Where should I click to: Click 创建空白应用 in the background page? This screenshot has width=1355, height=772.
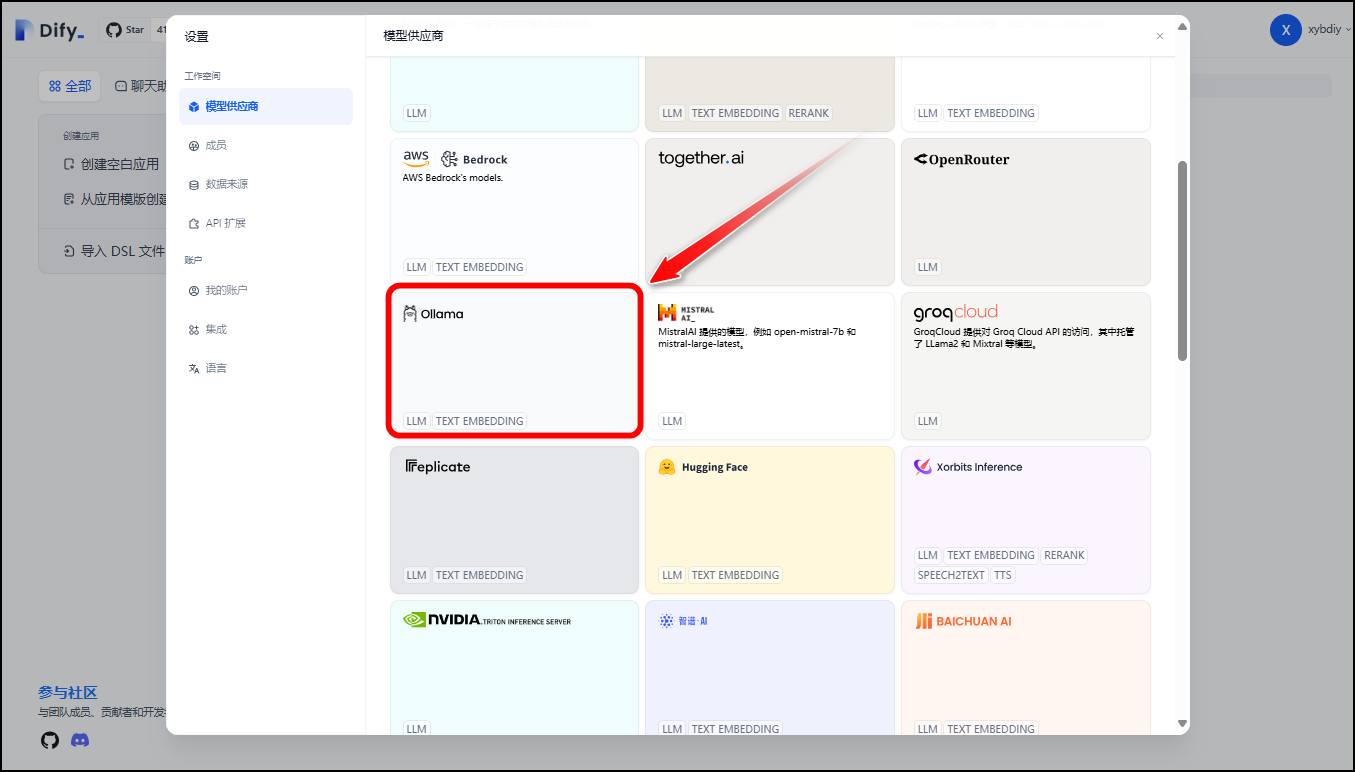[x=111, y=164]
